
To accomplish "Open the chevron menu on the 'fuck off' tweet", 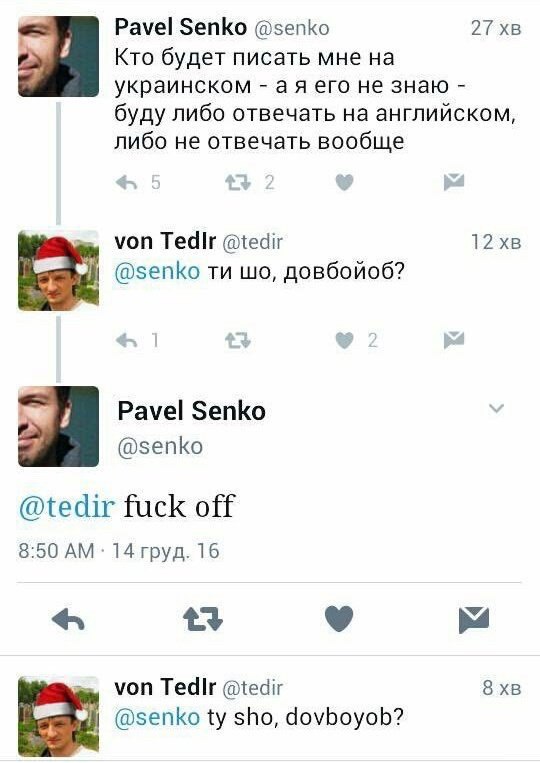I will pos(496,408).
